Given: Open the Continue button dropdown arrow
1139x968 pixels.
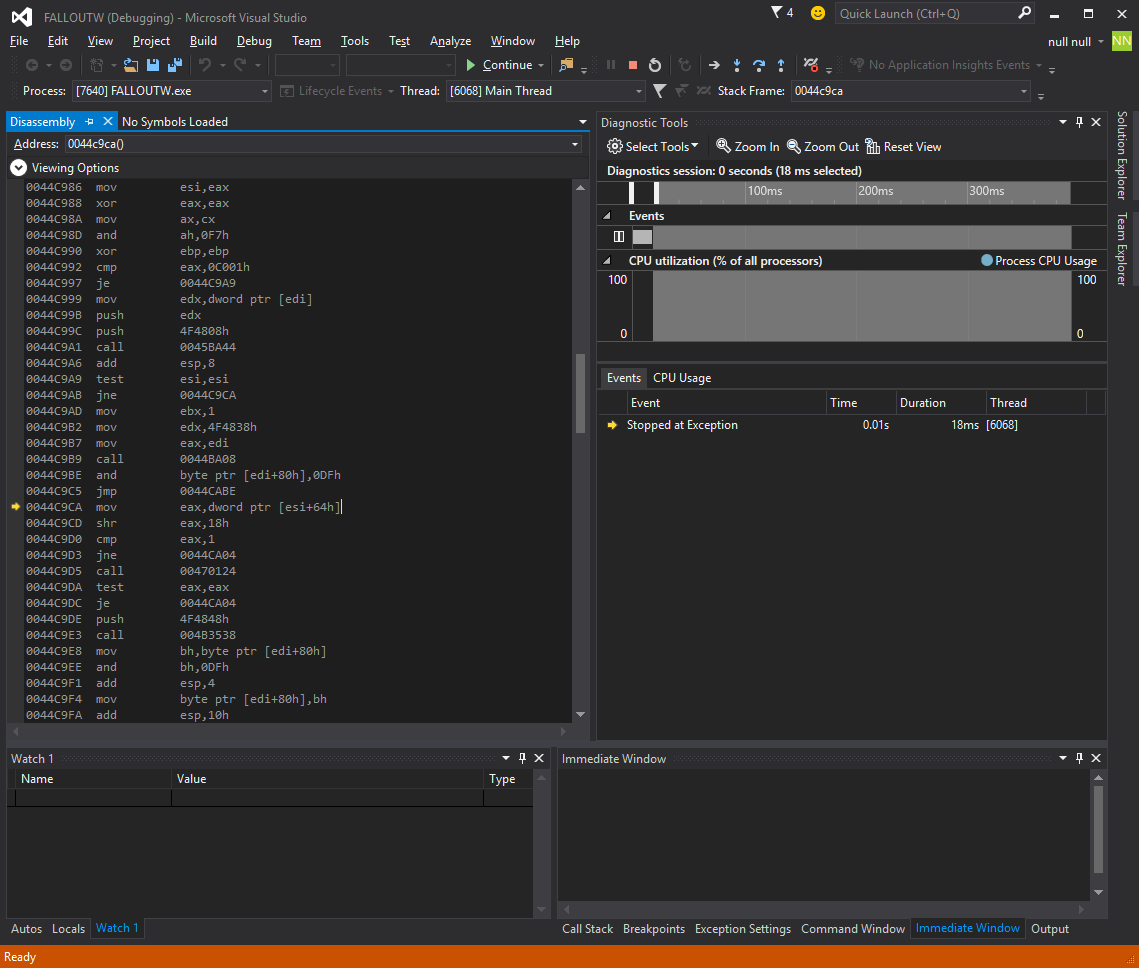Looking at the screenshot, I should 540,65.
